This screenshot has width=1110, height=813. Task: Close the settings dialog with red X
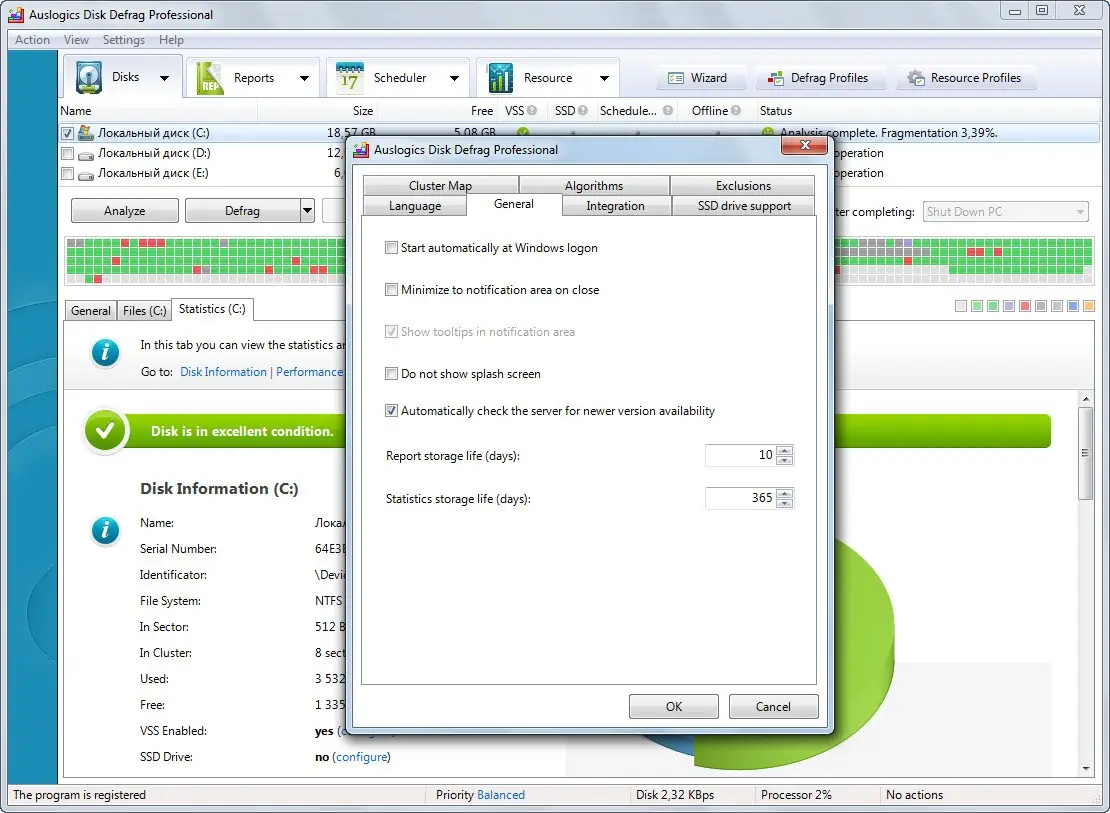click(804, 145)
